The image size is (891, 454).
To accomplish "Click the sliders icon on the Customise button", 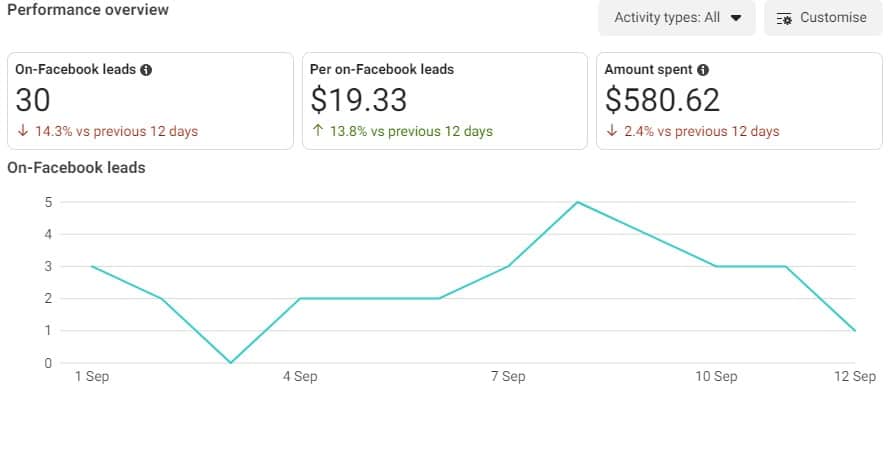I will coord(784,18).
